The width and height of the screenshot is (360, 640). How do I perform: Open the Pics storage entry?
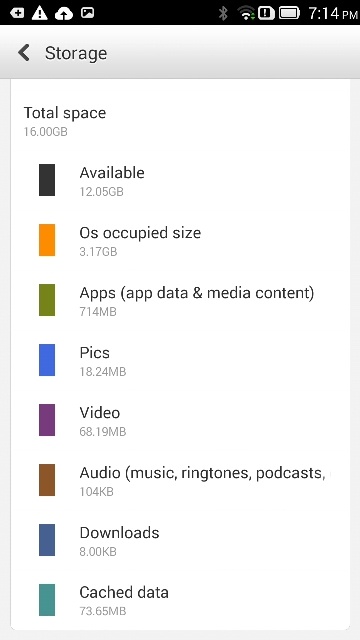[180, 360]
